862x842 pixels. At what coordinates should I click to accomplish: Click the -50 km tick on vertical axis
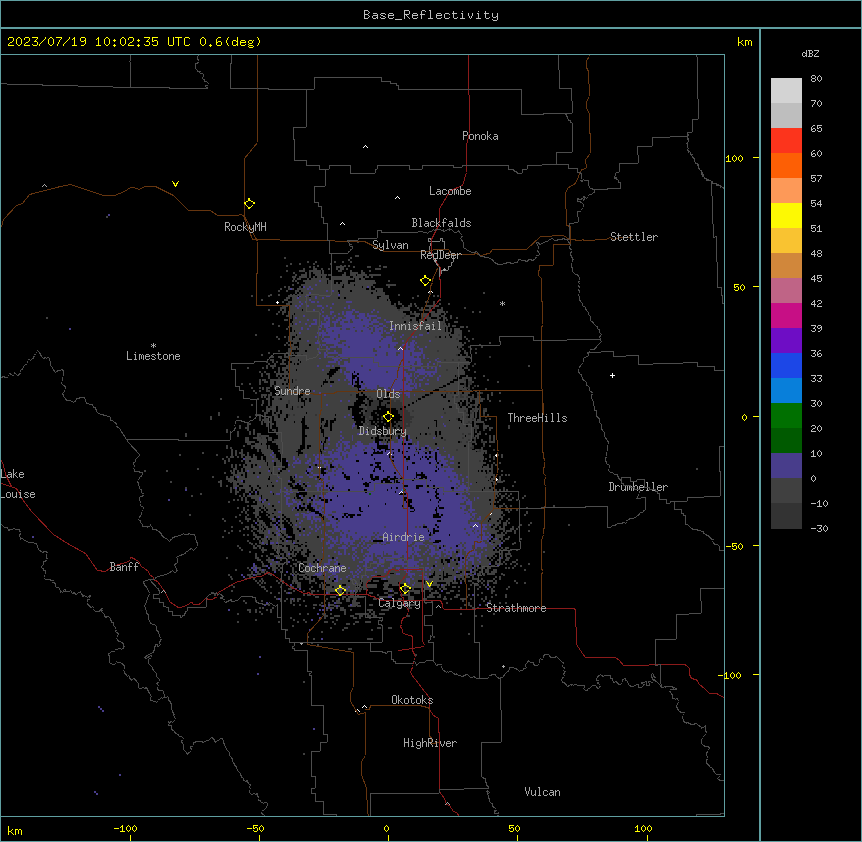pos(734,546)
